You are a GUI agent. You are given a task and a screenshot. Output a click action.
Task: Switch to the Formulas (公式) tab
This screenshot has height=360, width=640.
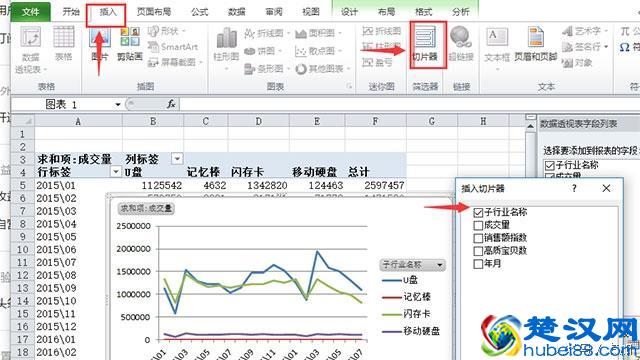coord(200,12)
